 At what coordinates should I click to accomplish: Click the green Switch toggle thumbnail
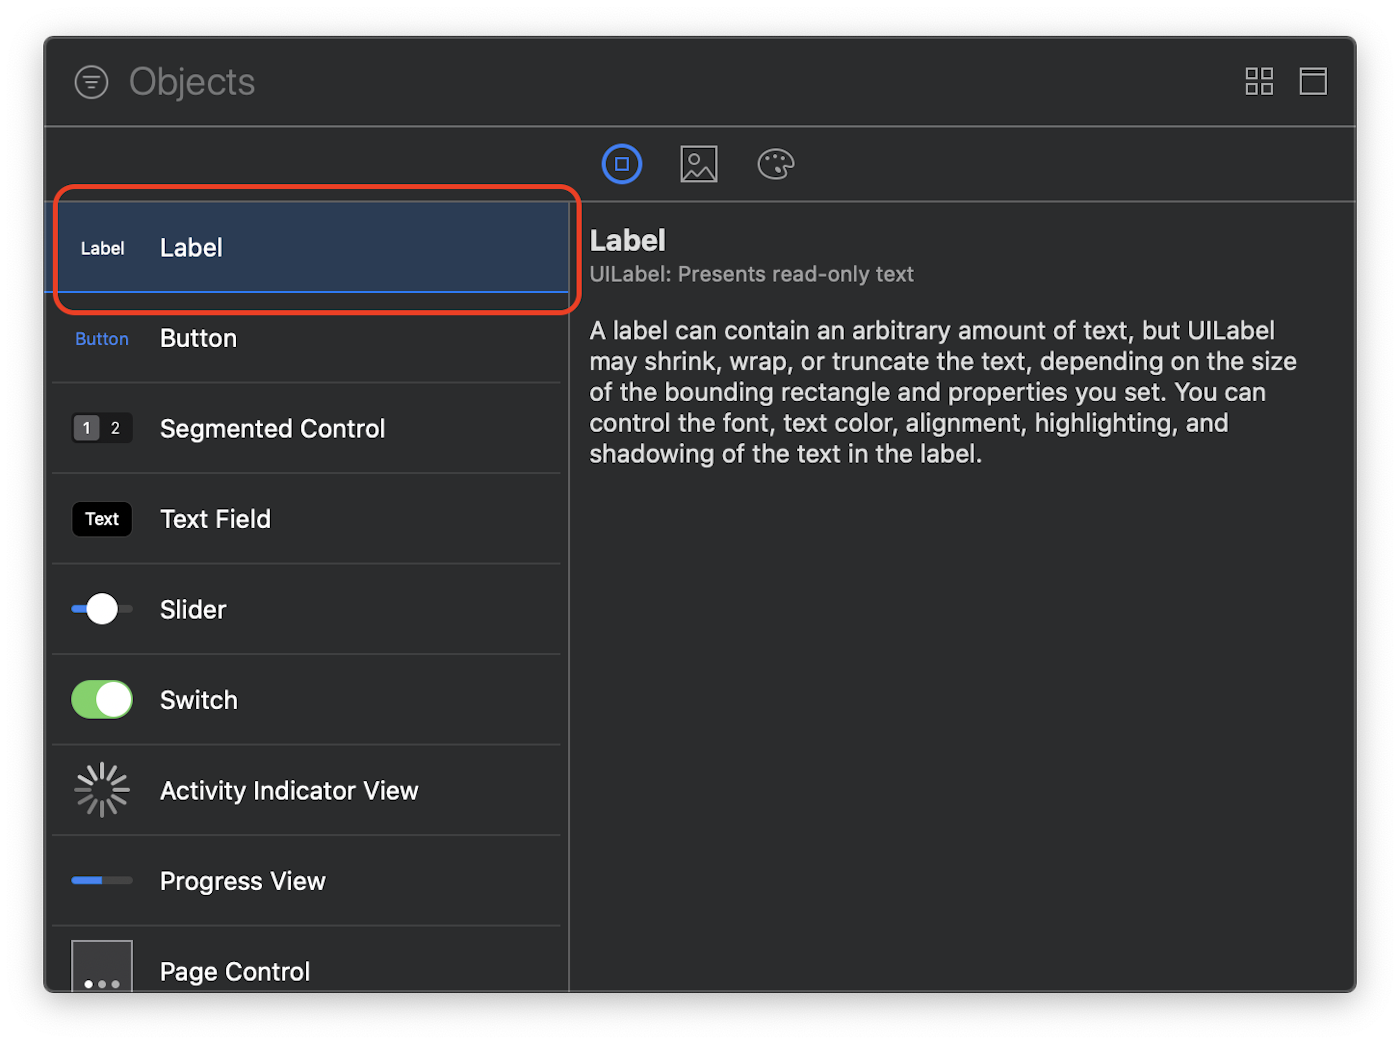click(x=102, y=700)
